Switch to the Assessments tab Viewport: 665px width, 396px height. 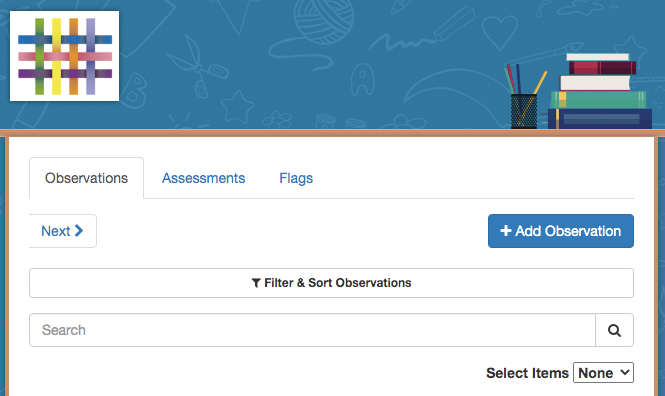(x=204, y=178)
